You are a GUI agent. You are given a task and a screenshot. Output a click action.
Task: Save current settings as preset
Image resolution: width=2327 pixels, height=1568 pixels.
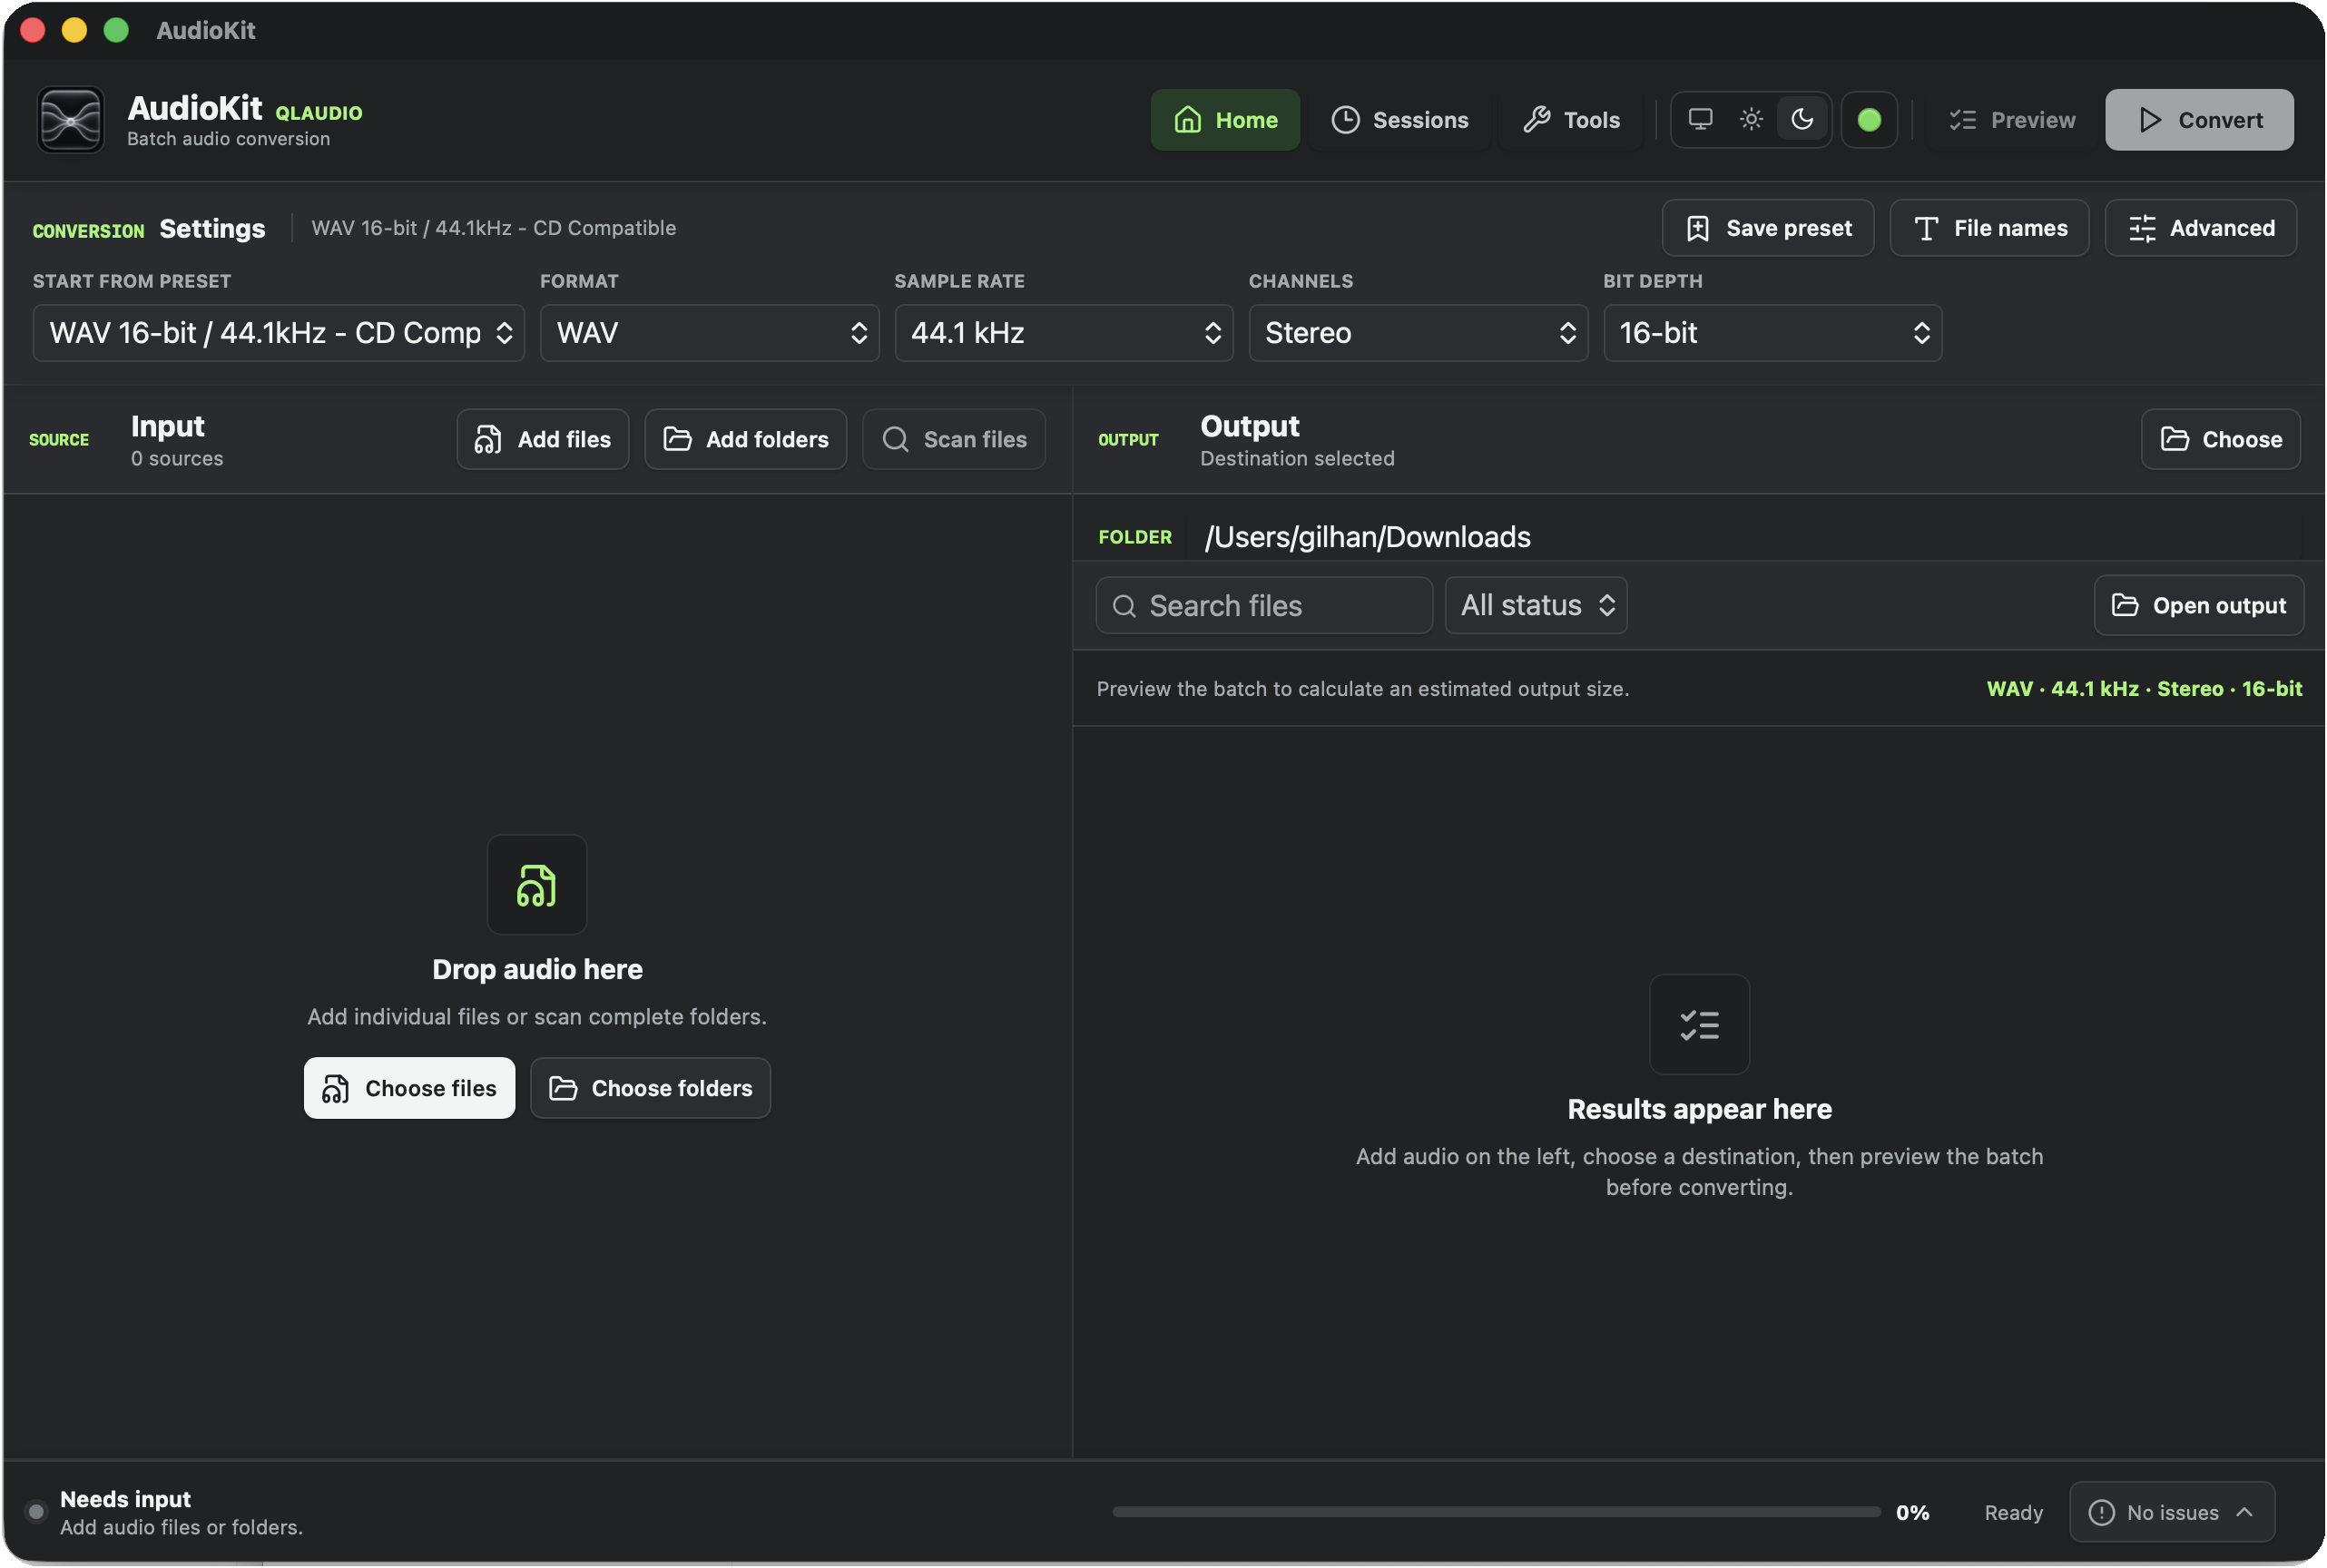(x=1768, y=228)
